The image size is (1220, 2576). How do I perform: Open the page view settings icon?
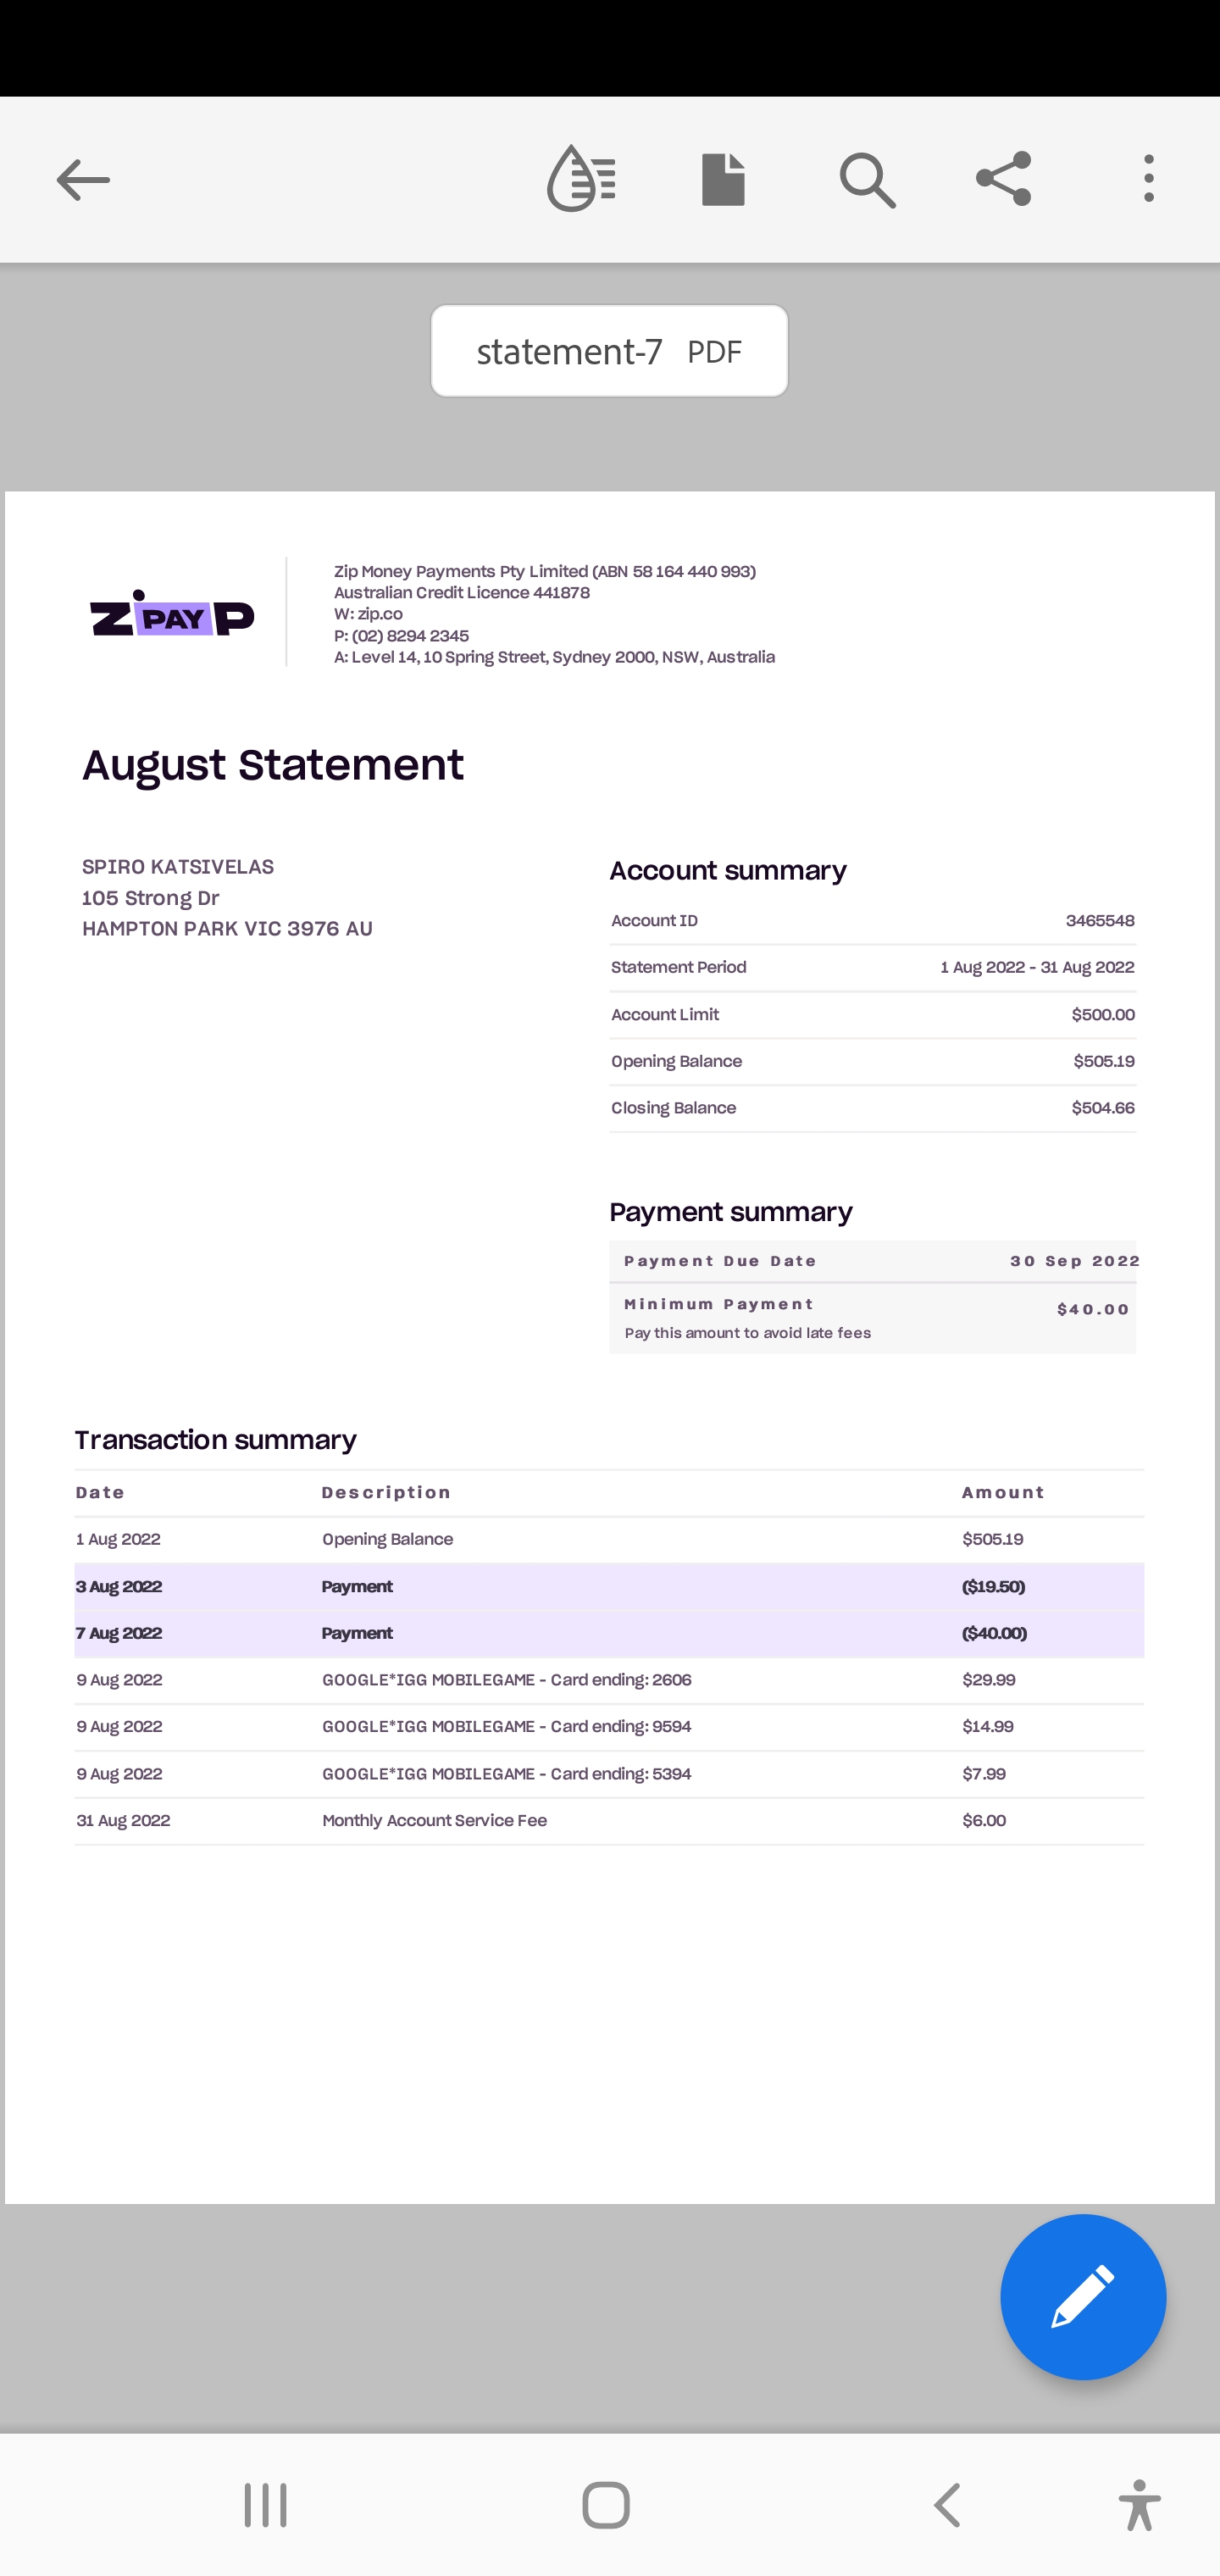[723, 180]
